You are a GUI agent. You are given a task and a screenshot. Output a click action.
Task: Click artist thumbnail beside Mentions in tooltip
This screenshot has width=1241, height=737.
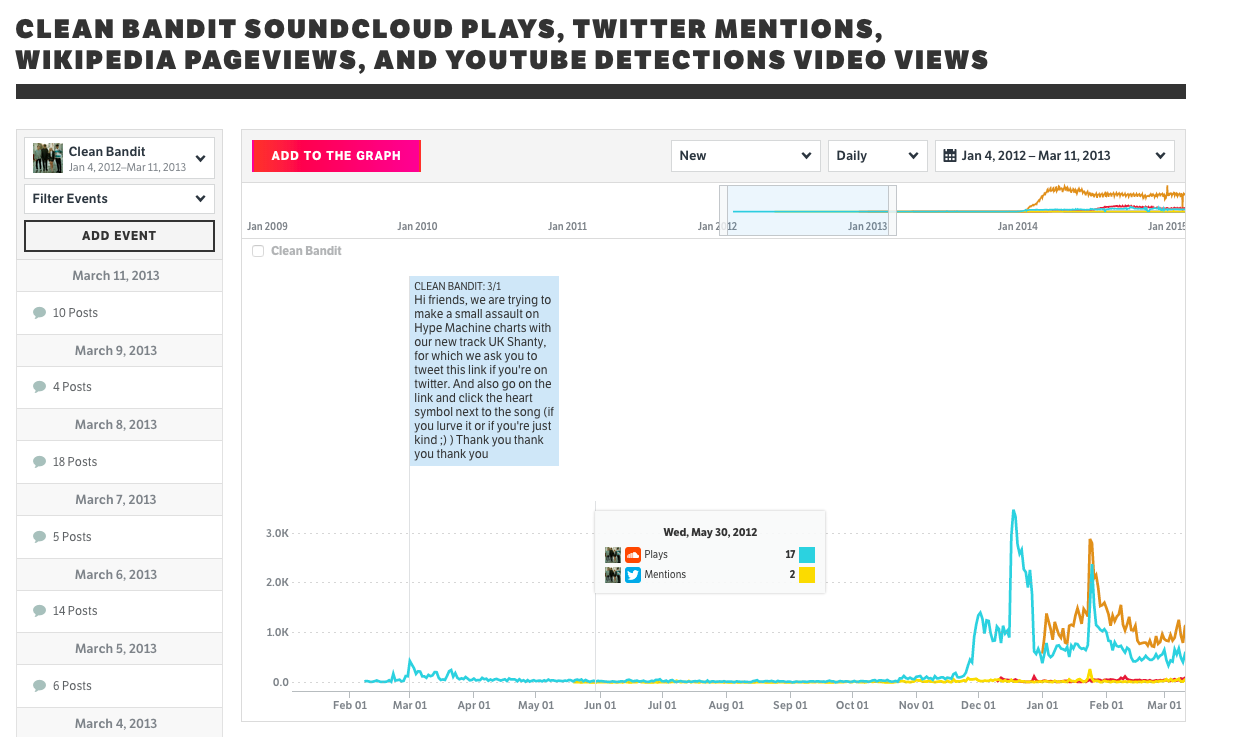coord(613,575)
